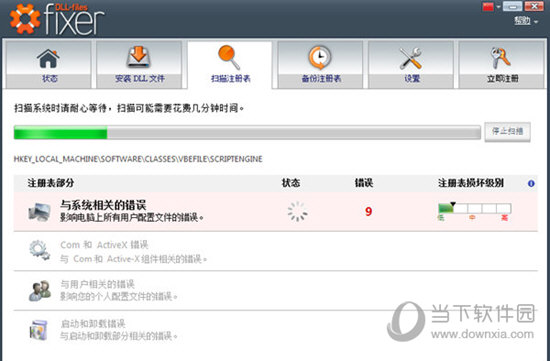Click the blue info icon beside 注册表损坏级别
The image size is (550, 361).
pyautogui.click(x=531, y=183)
